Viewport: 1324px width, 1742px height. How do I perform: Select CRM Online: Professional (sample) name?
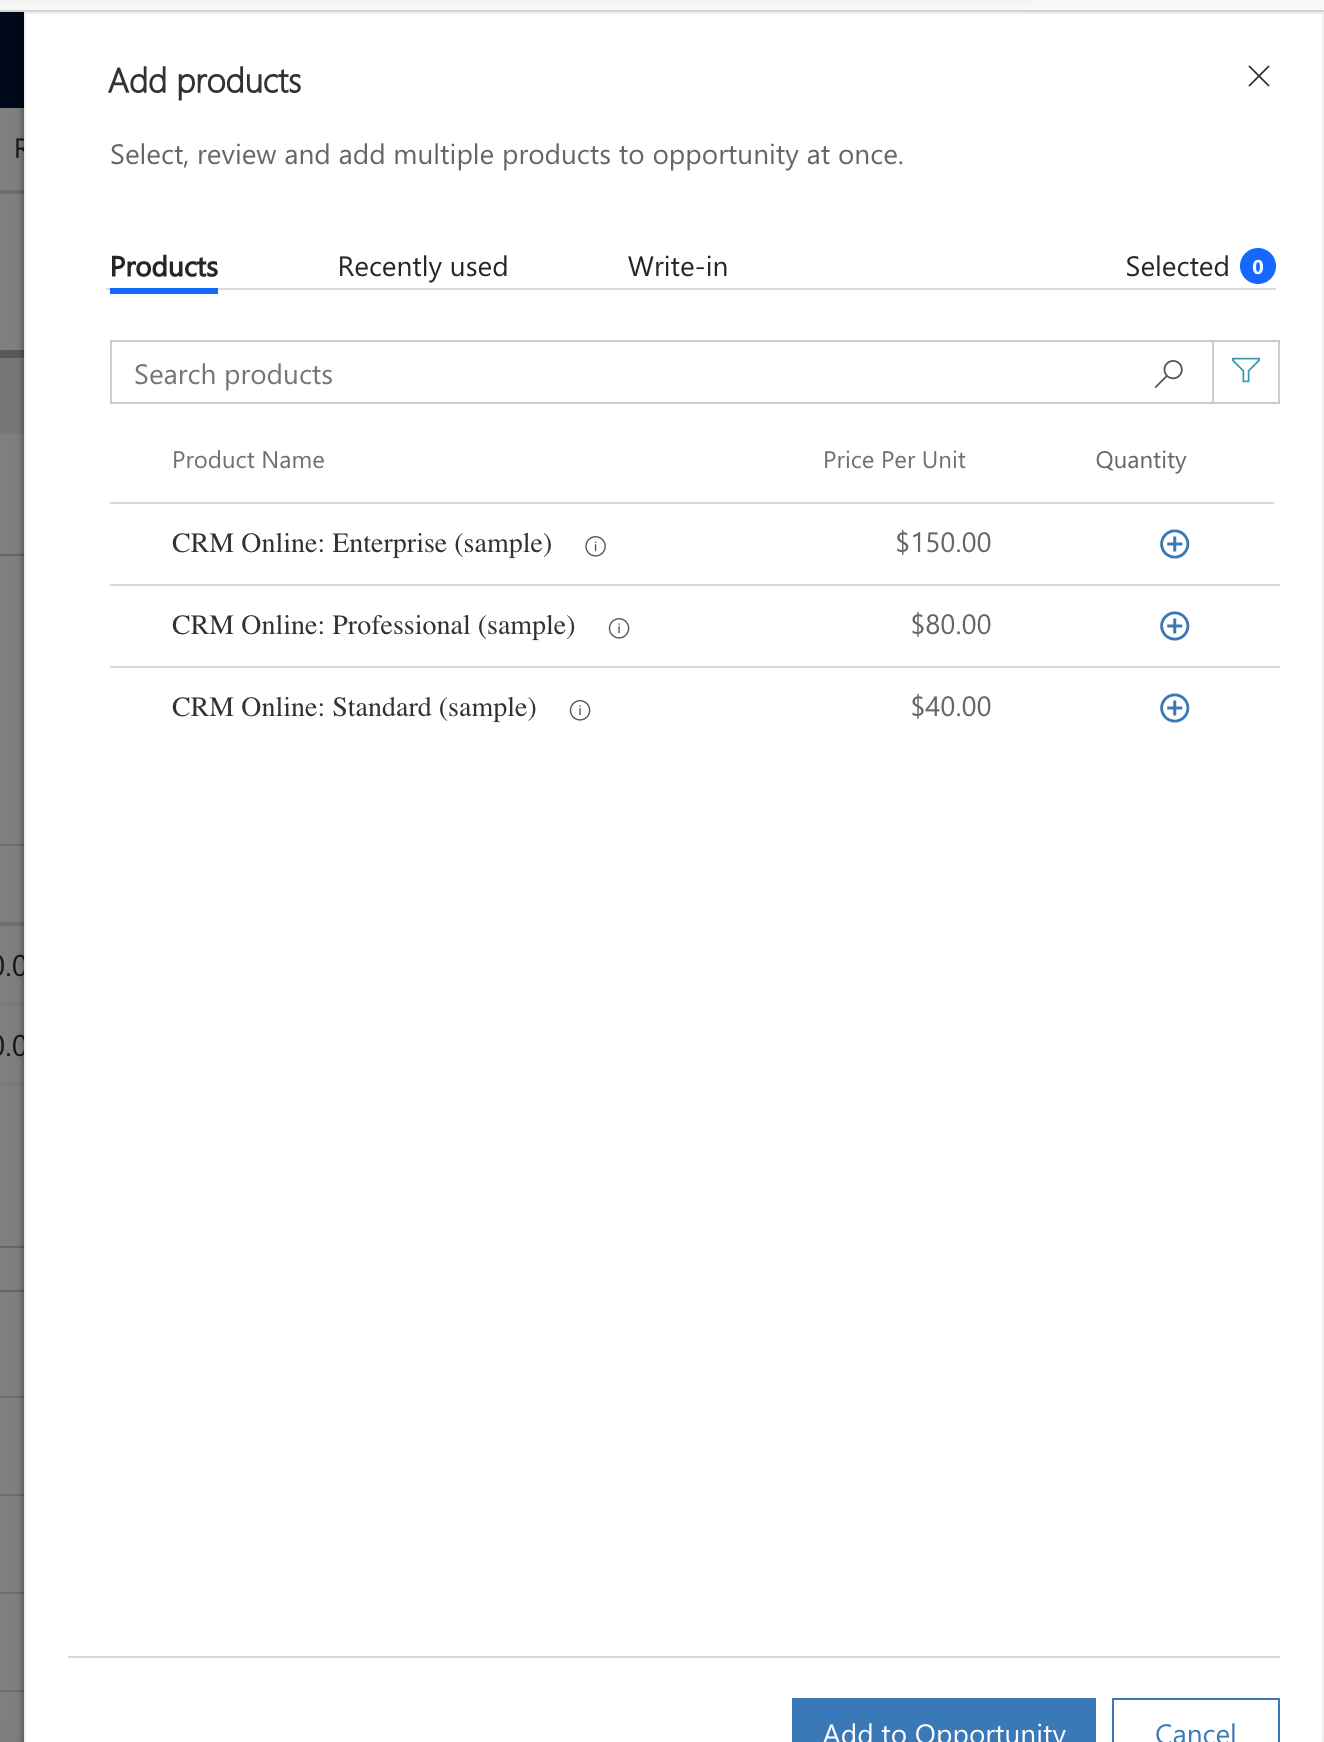[373, 625]
